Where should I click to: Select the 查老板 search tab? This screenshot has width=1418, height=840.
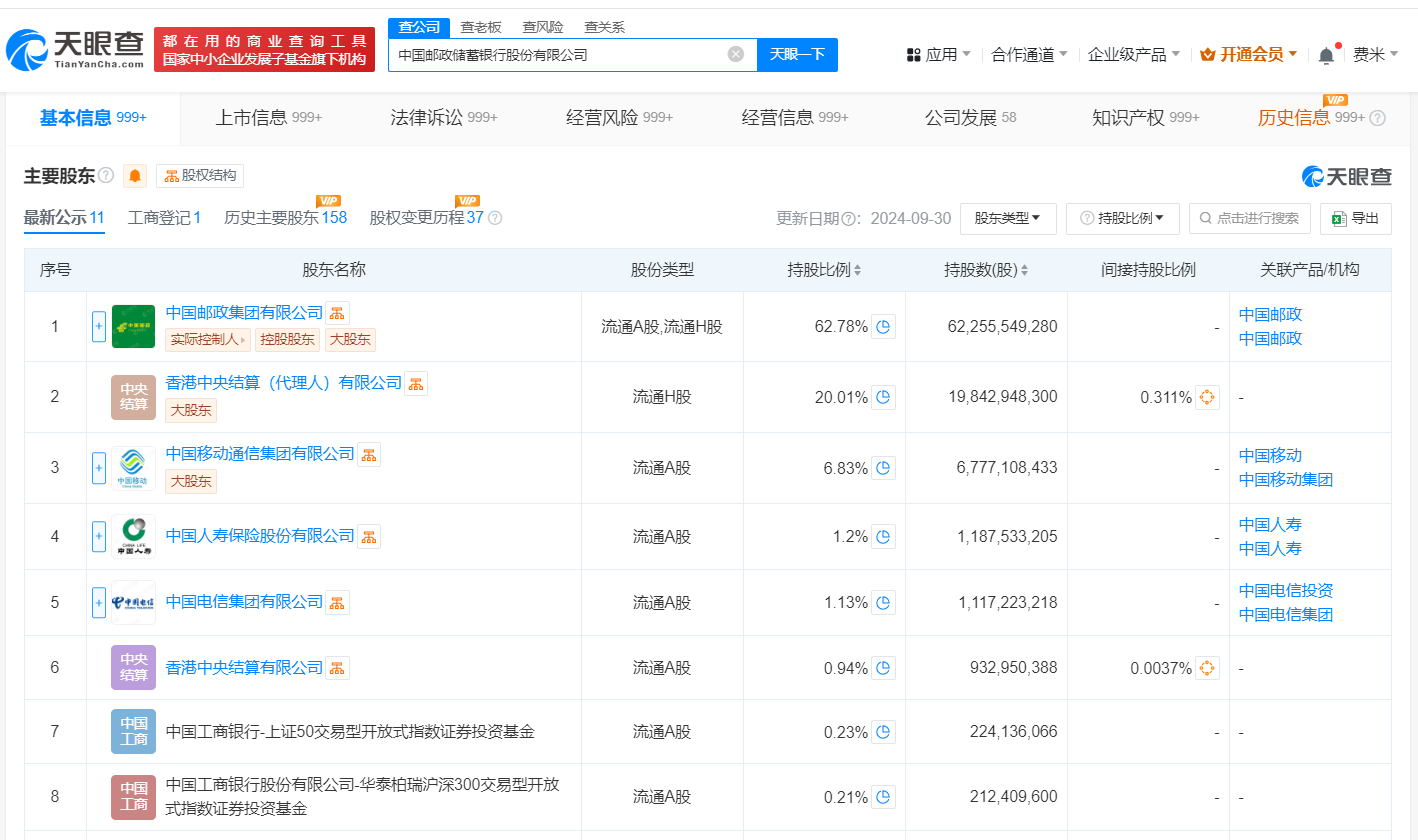click(481, 27)
